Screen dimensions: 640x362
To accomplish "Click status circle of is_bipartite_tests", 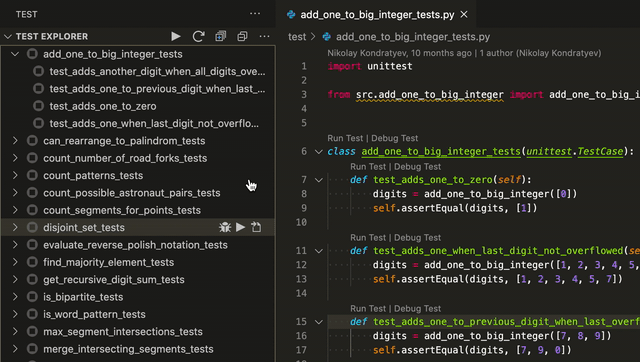I will coord(32,297).
